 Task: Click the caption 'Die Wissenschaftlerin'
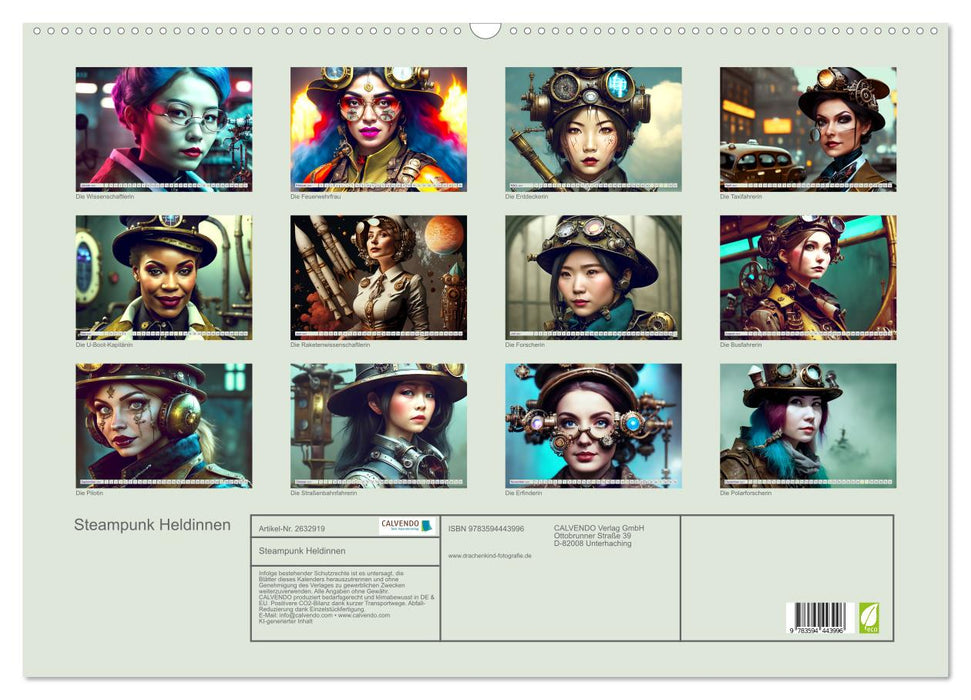tap(105, 196)
